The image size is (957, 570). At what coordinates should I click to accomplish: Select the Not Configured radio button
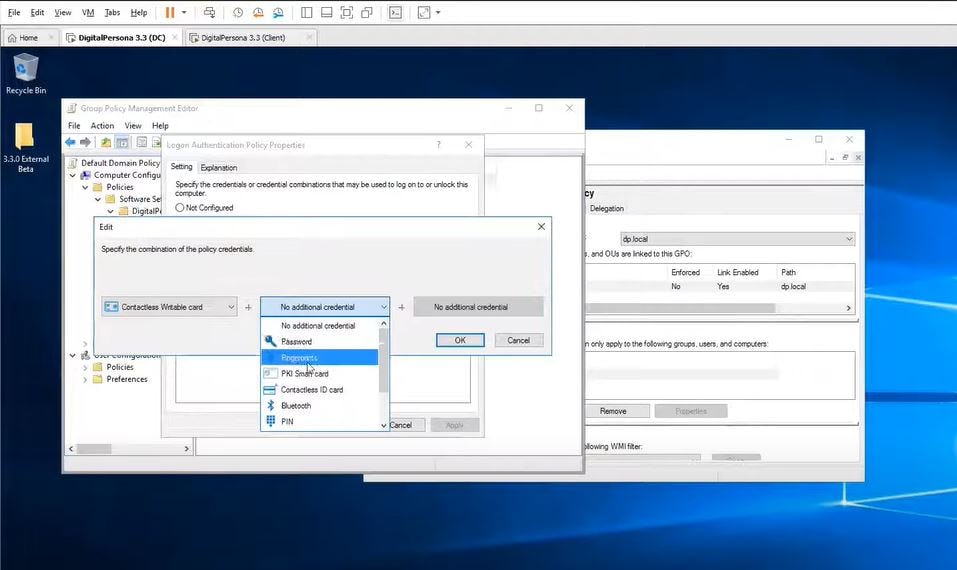point(179,207)
